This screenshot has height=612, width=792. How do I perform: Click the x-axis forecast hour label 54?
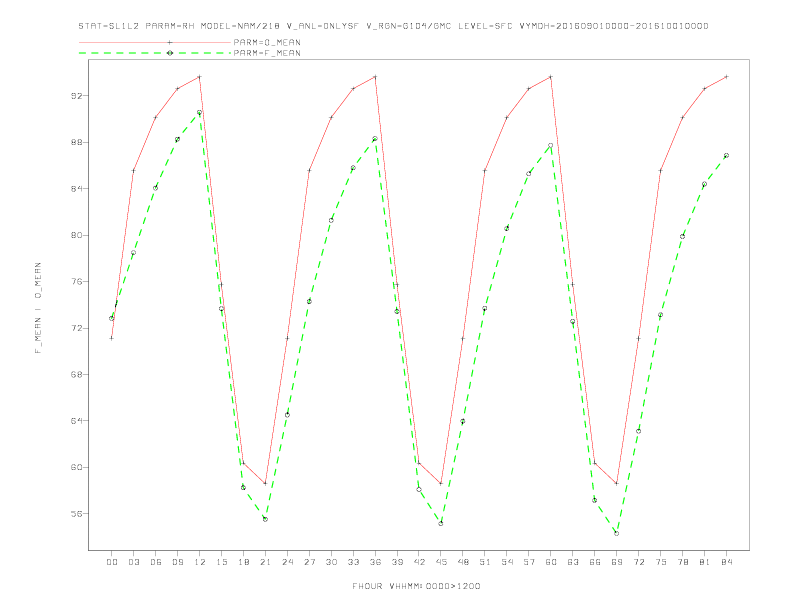point(507,562)
